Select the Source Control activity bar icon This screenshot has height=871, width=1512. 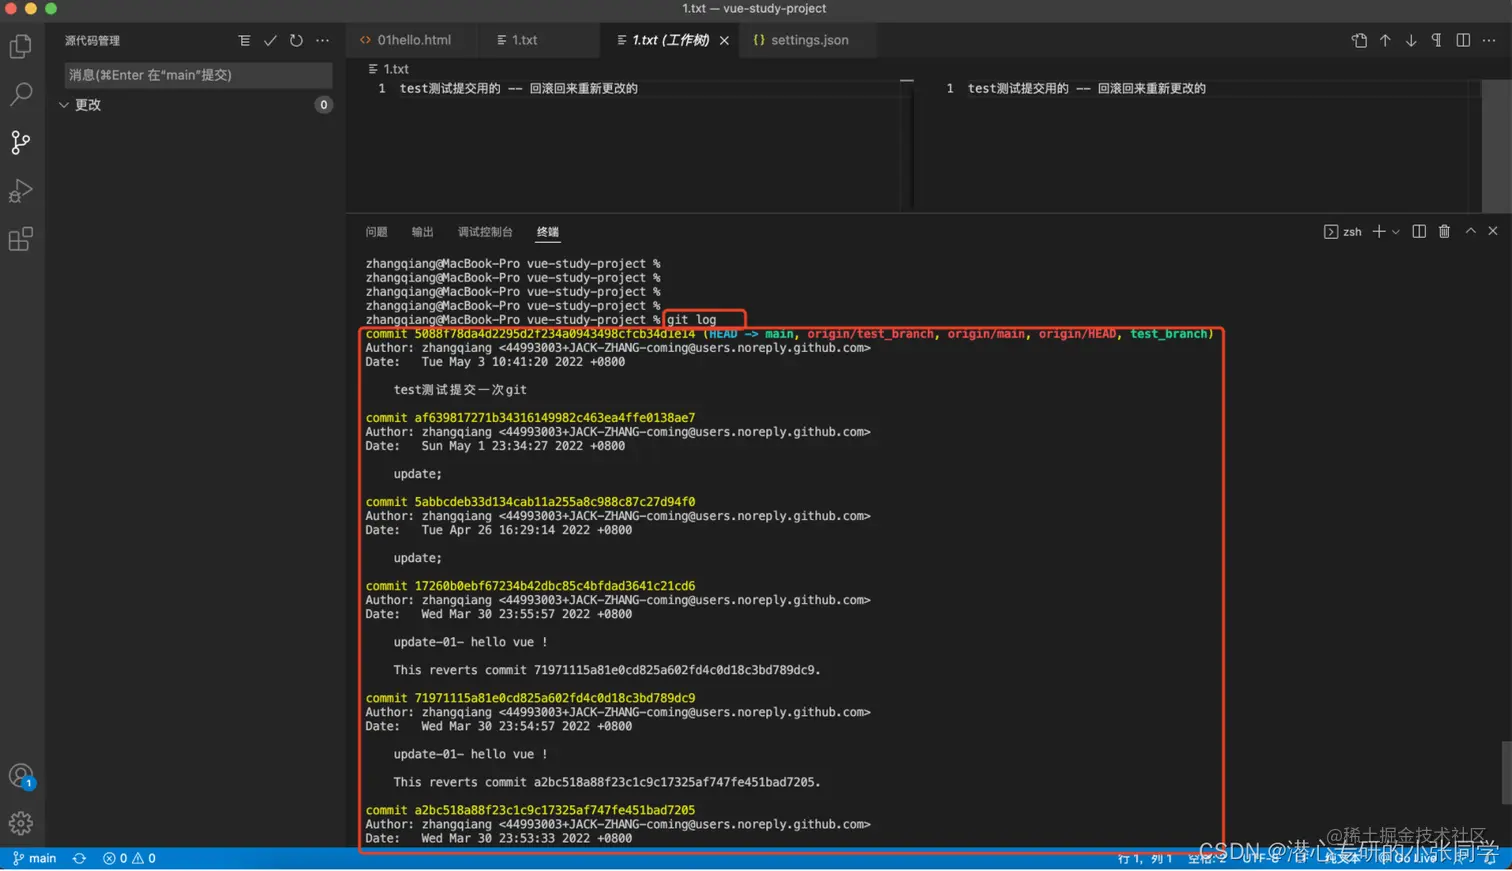point(21,142)
